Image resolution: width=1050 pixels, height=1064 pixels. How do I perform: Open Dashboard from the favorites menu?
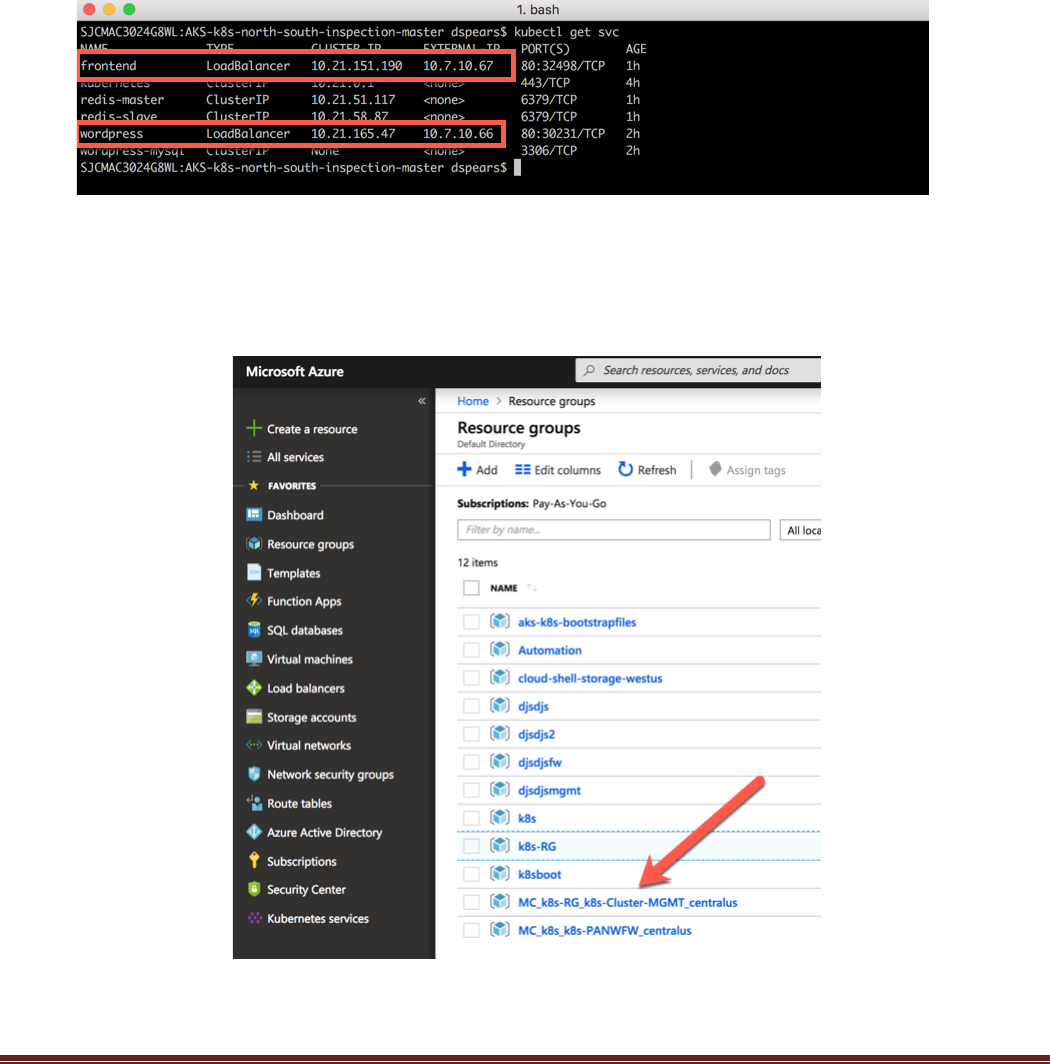(x=295, y=515)
